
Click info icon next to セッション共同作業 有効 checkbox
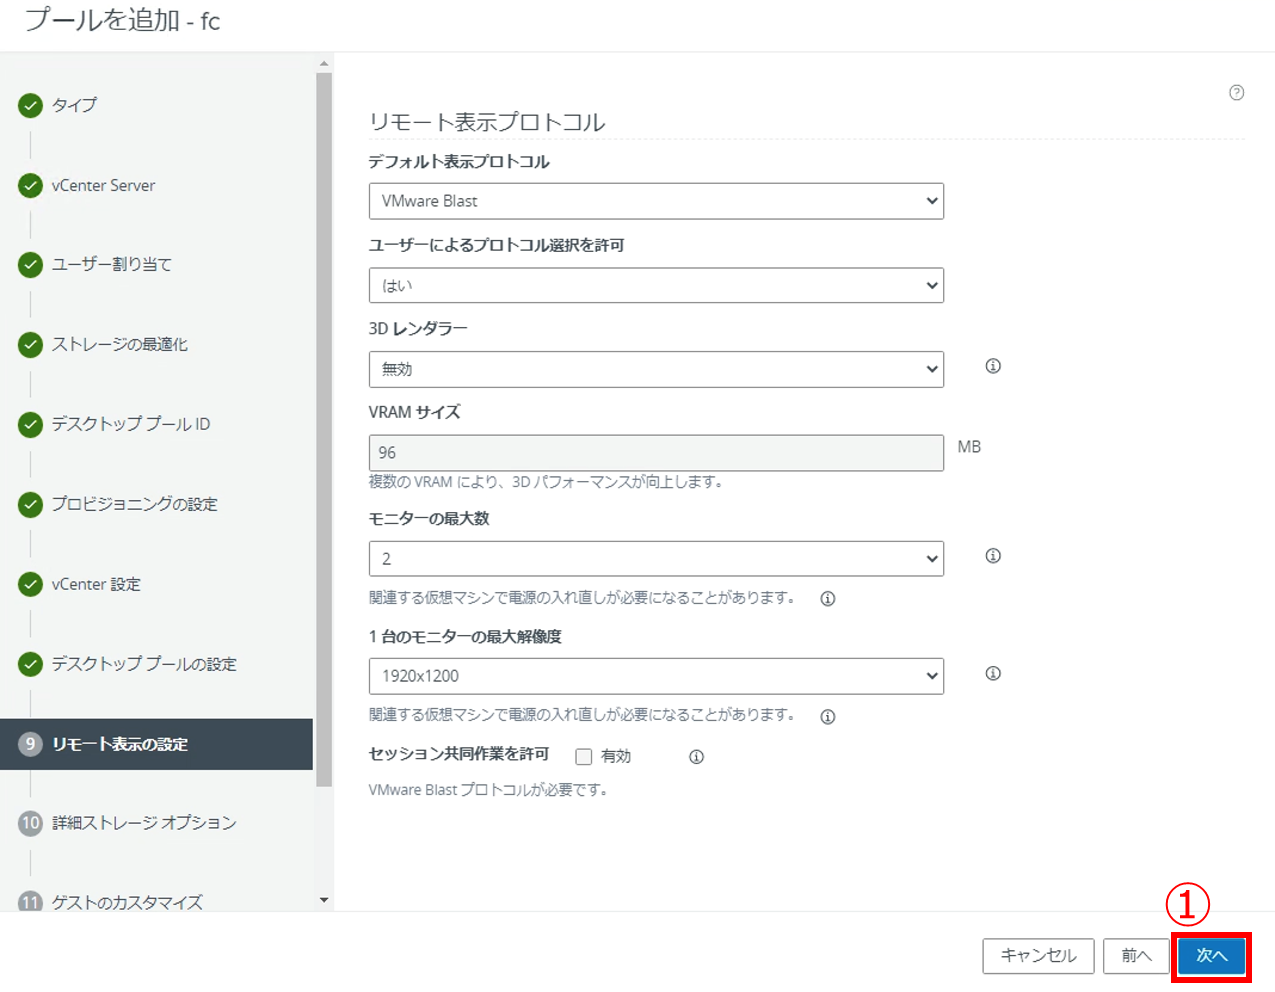click(x=696, y=757)
